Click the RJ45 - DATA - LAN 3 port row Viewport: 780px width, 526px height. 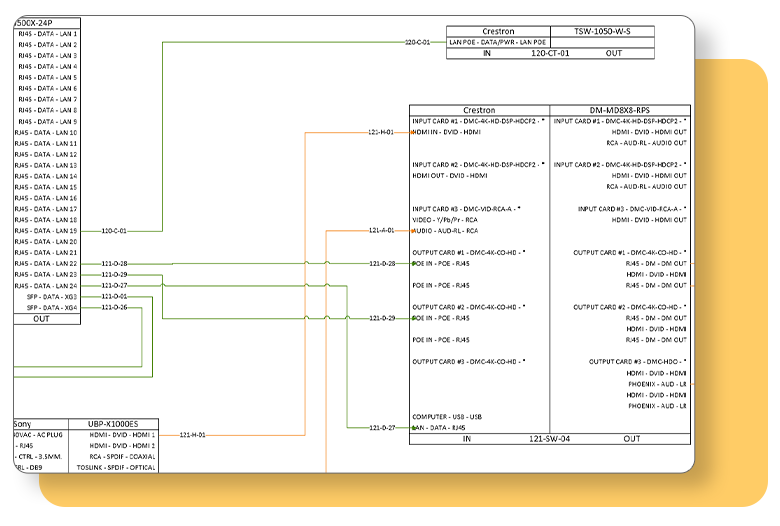click(x=48, y=56)
